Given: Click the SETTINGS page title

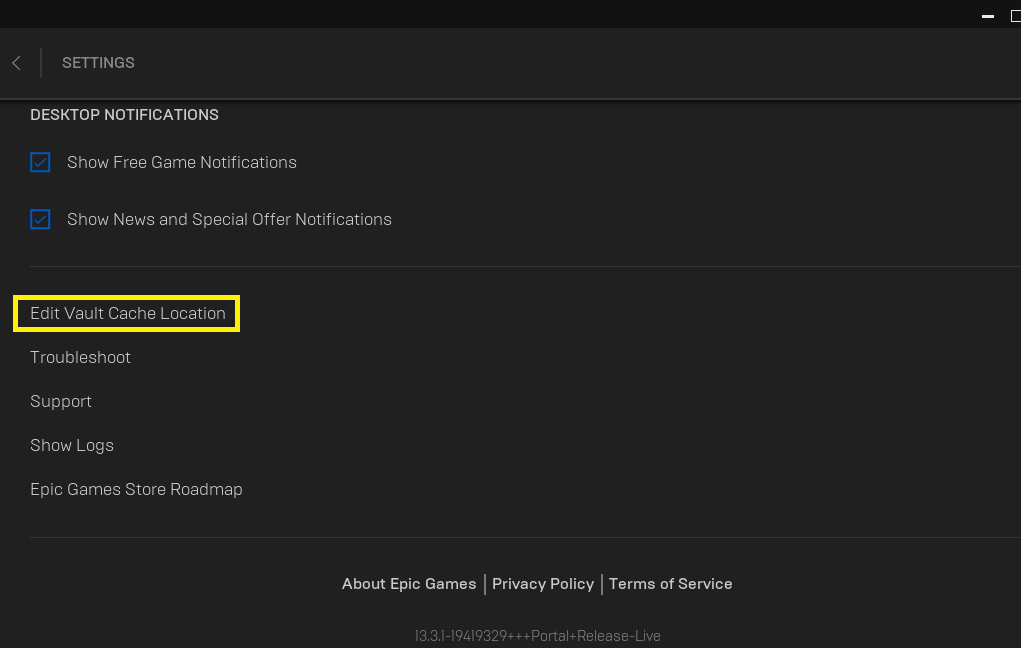Looking at the screenshot, I should [98, 63].
